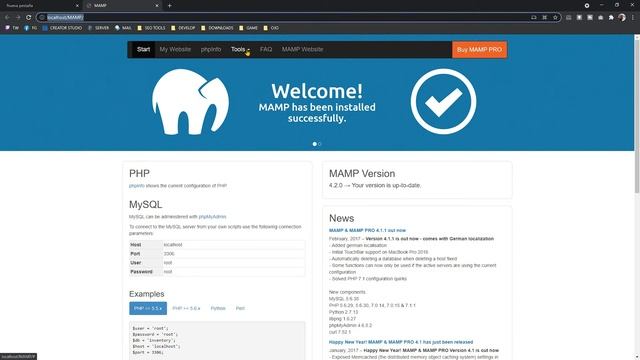The width and height of the screenshot is (640, 360).
Task: Open the CREATOR STUDIO bookmark
Action: pyautogui.click(x=62, y=28)
